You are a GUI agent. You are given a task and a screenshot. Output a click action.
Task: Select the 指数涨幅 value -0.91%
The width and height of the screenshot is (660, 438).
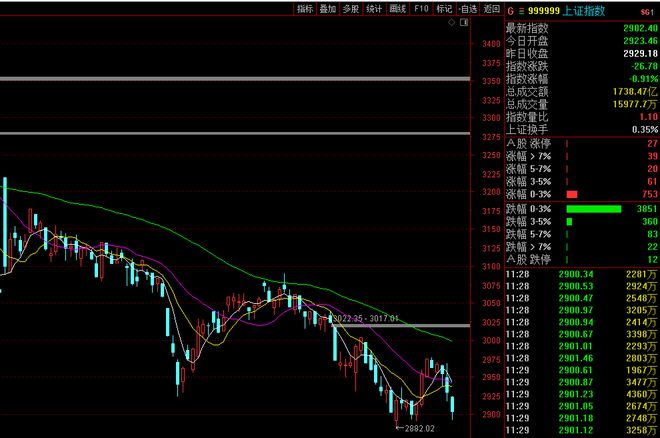click(644, 79)
